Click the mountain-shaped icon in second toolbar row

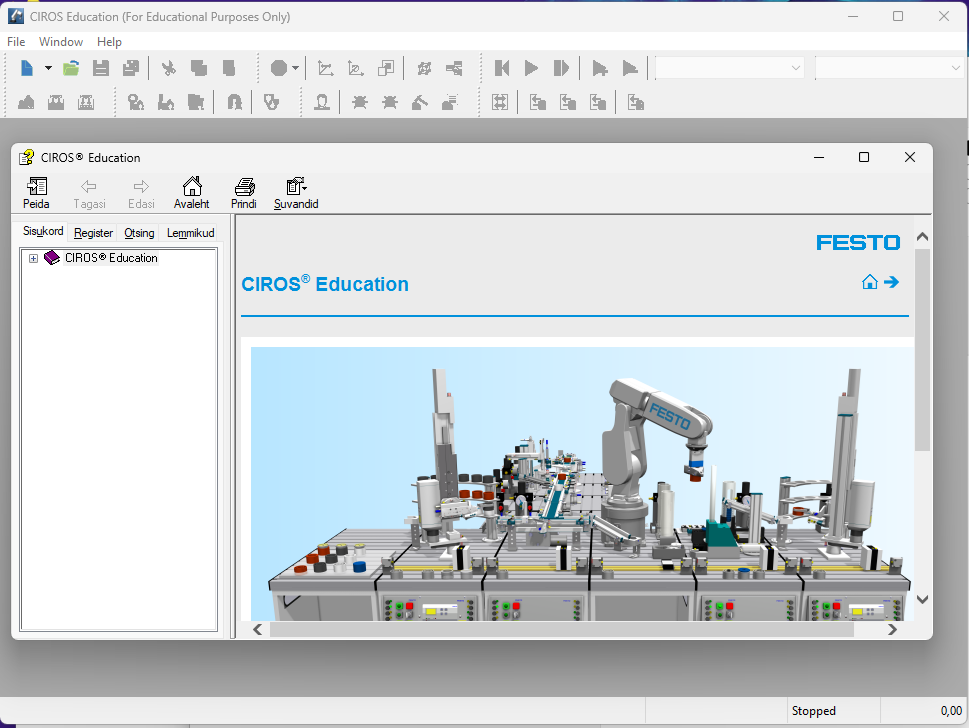pyautogui.click(x=26, y=102)
